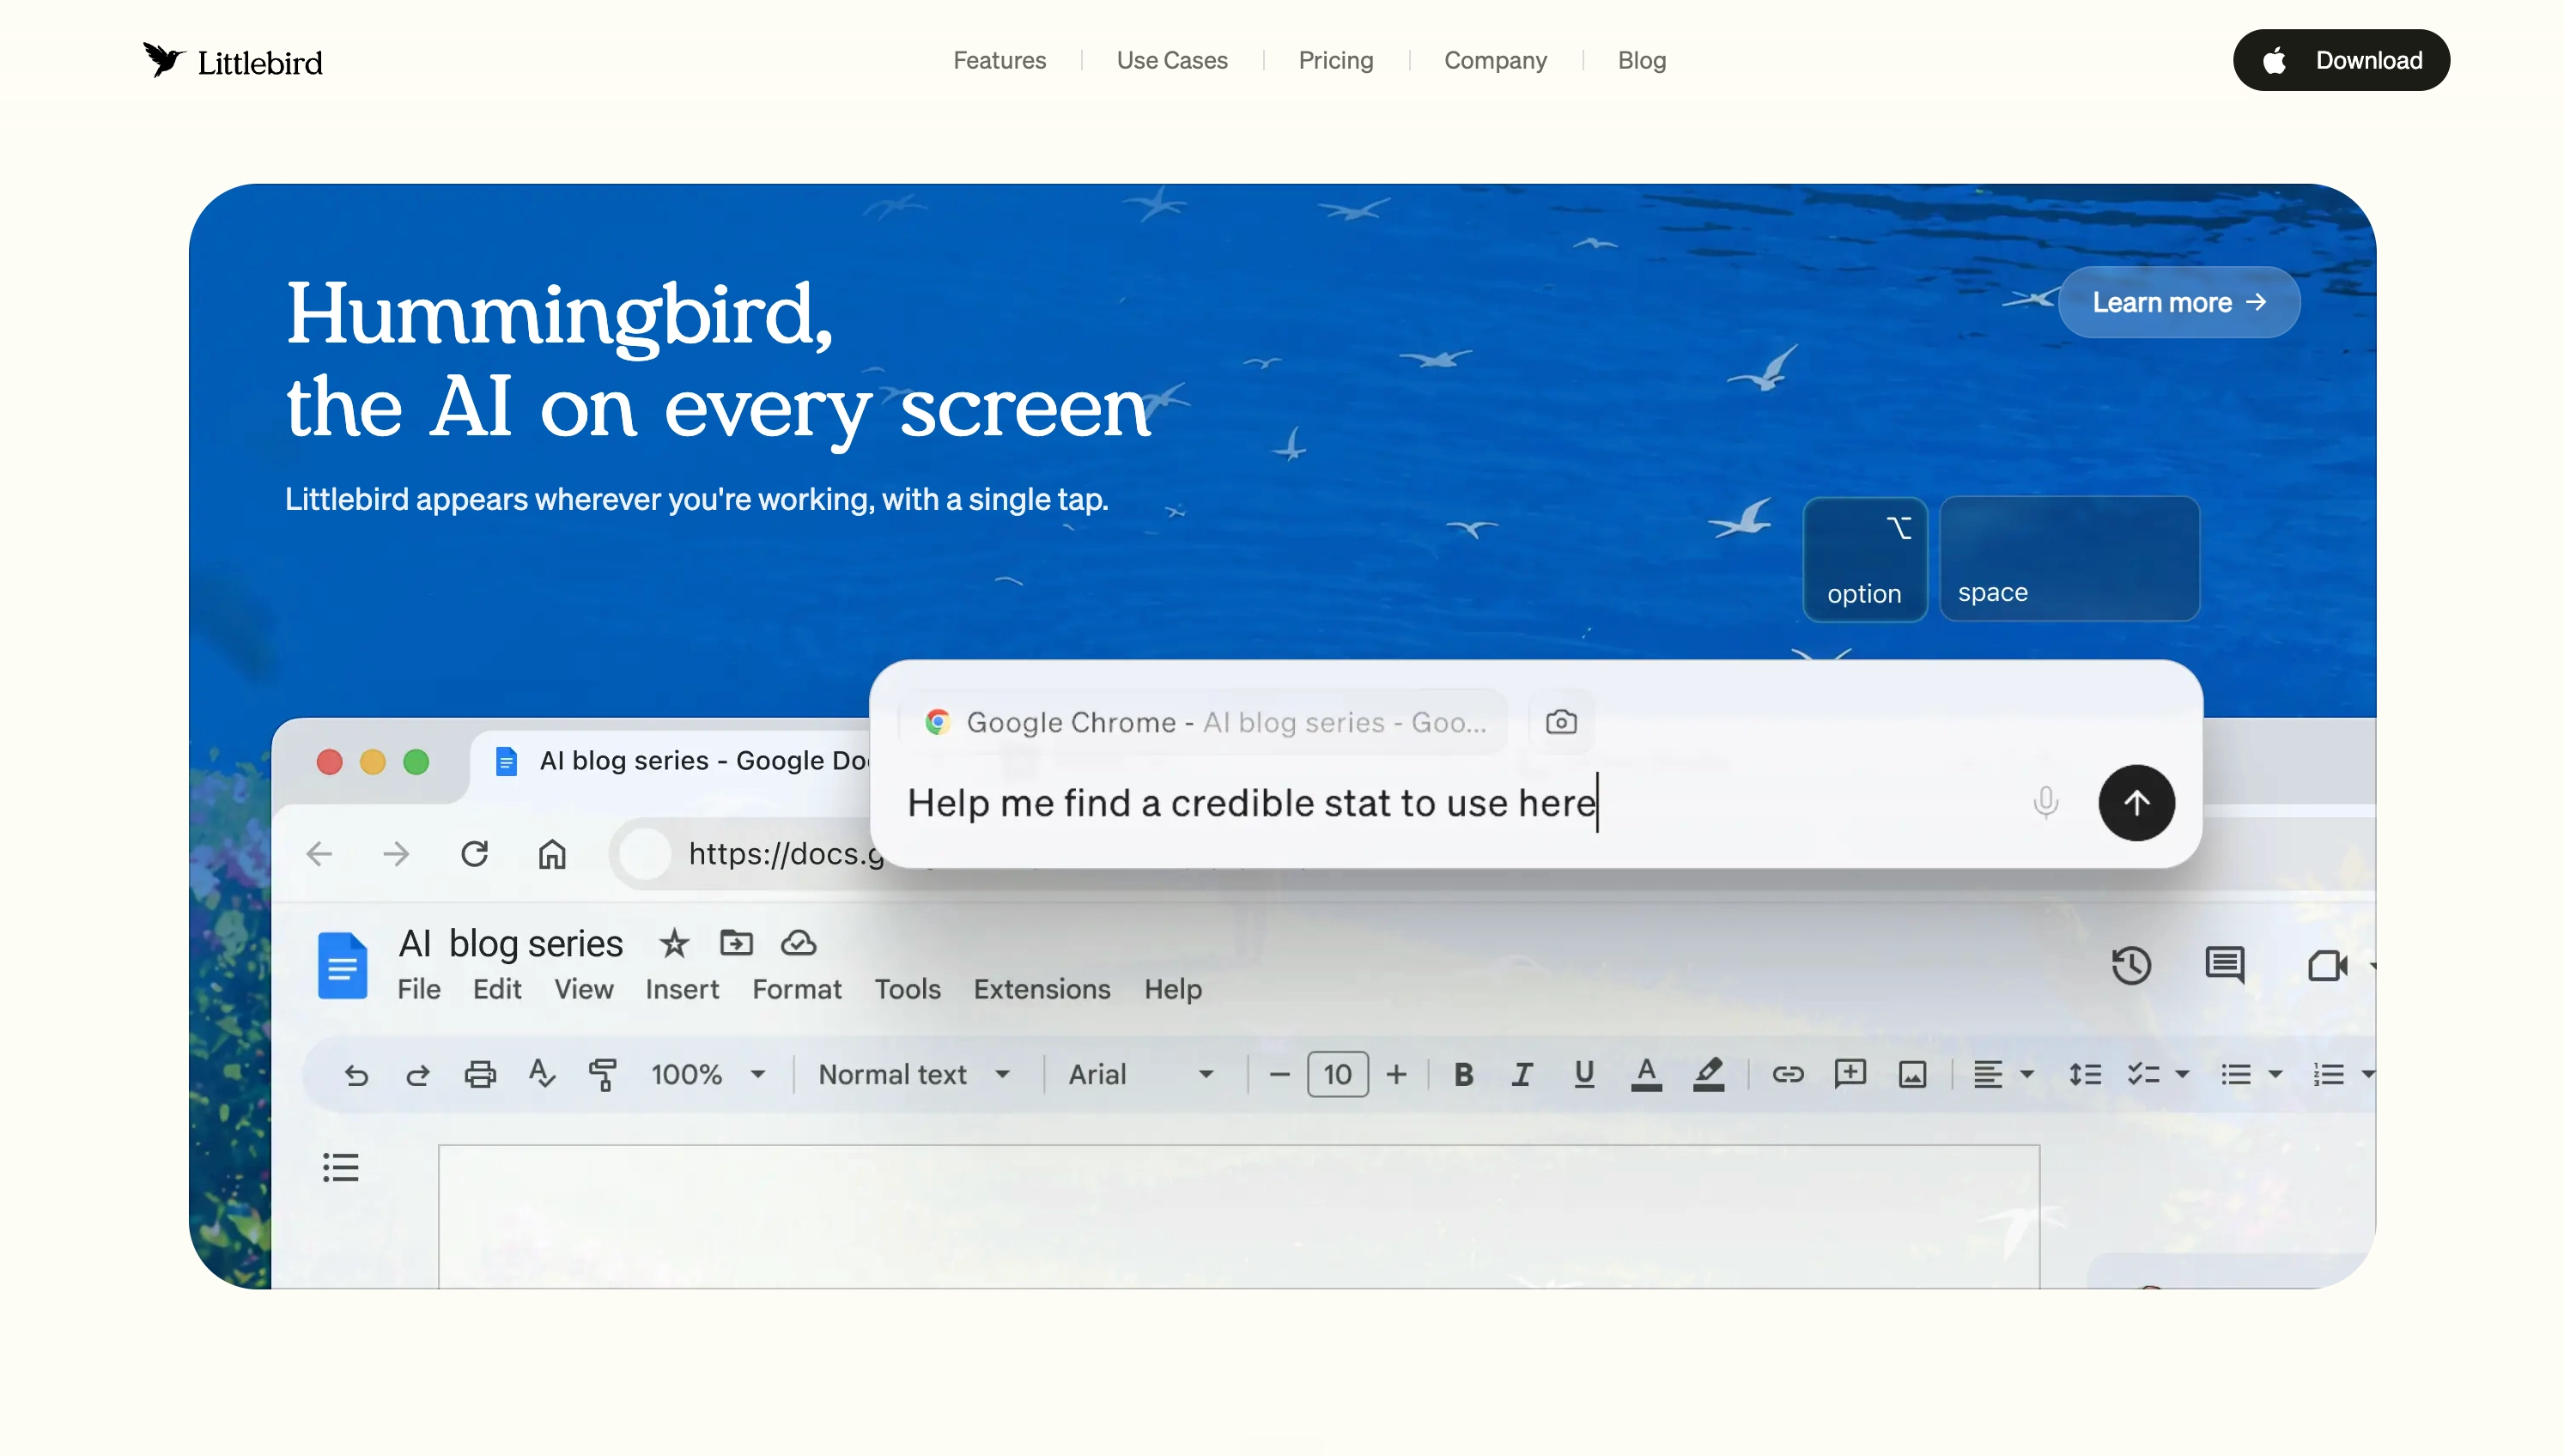Send the prompt with the arrow button
The width and height of the screenshot is (2564, 1456).
point(2136,802)
